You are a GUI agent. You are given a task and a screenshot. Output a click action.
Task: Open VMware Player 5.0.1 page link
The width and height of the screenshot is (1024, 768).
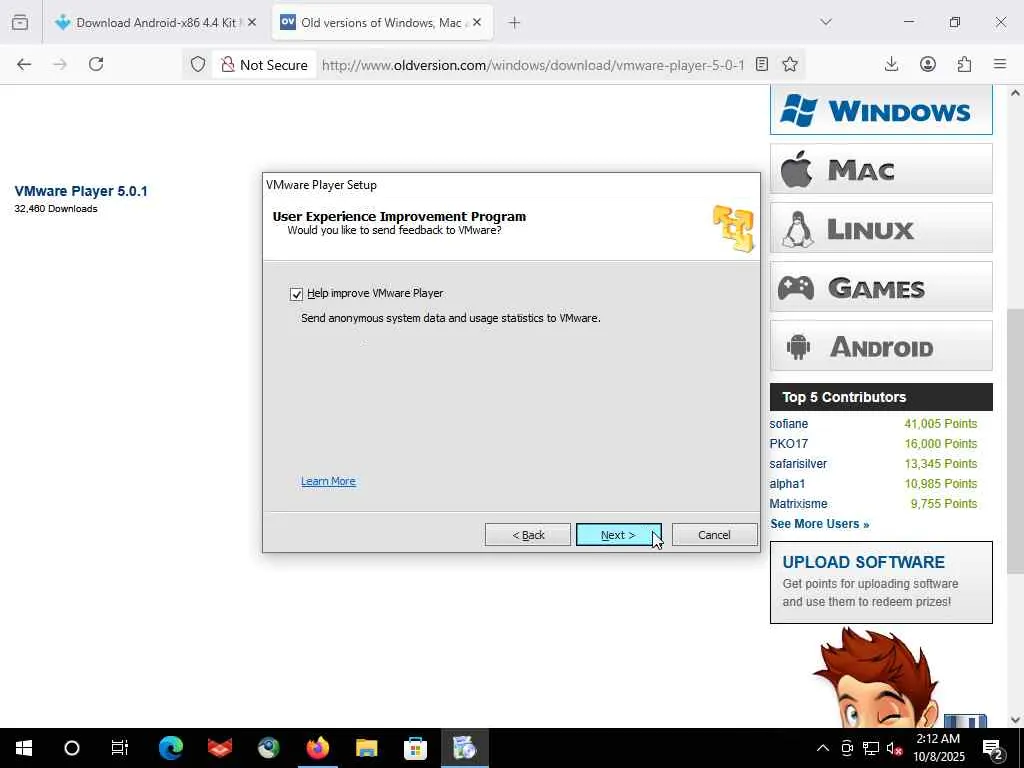(81, 191)
